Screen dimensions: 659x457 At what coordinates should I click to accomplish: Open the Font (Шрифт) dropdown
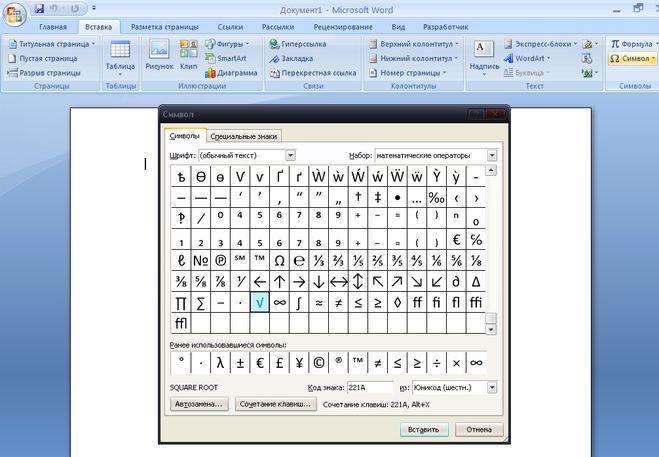coord(290,155)
